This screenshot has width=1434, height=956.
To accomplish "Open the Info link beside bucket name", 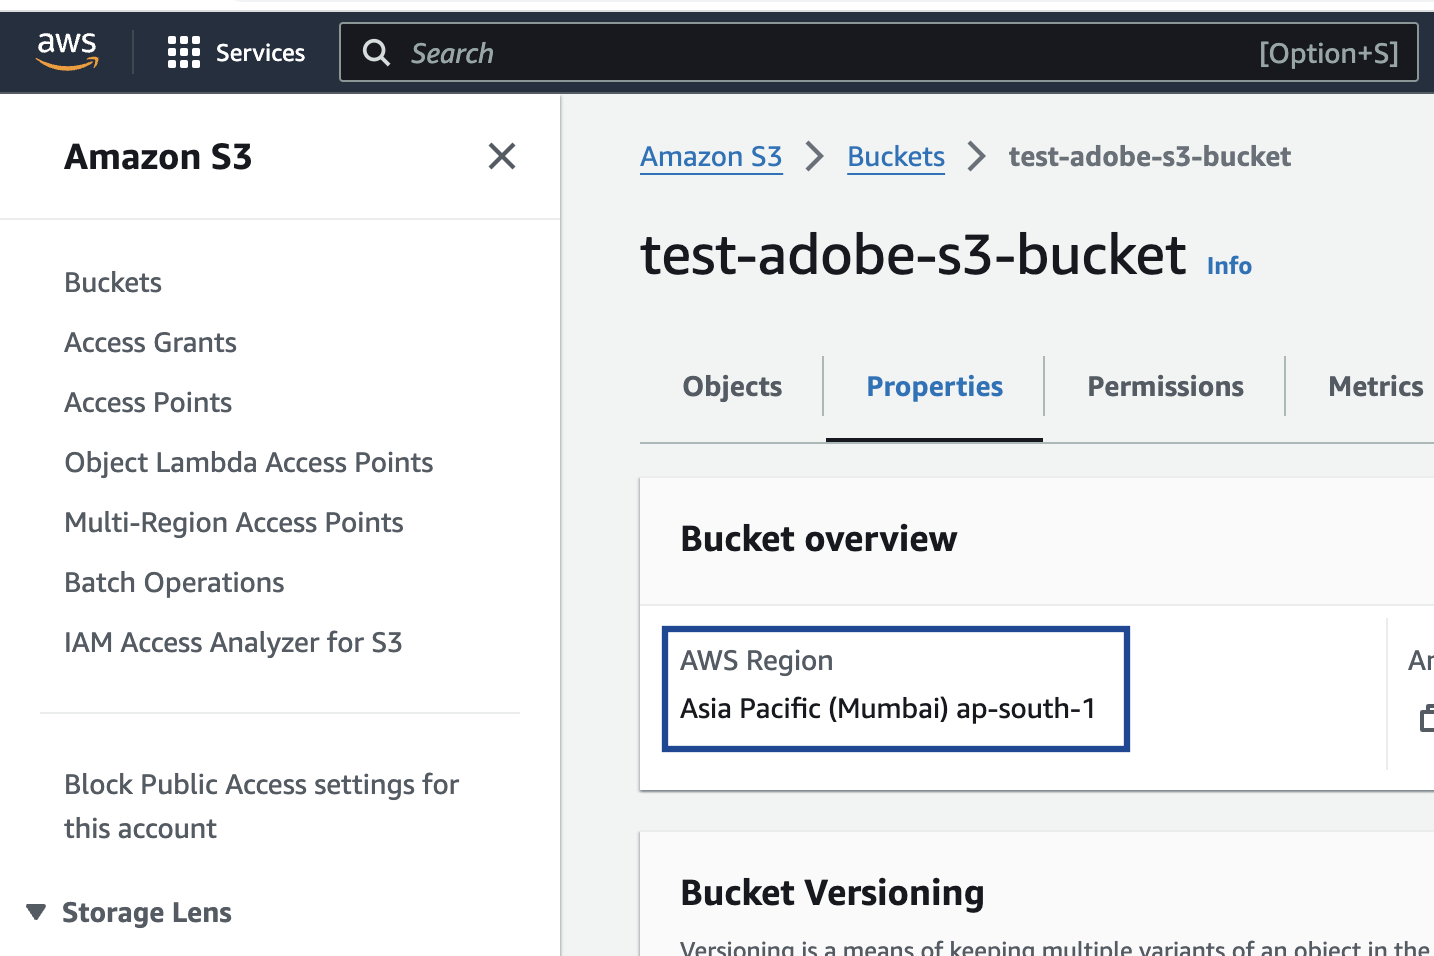I will coord(1229,266).
